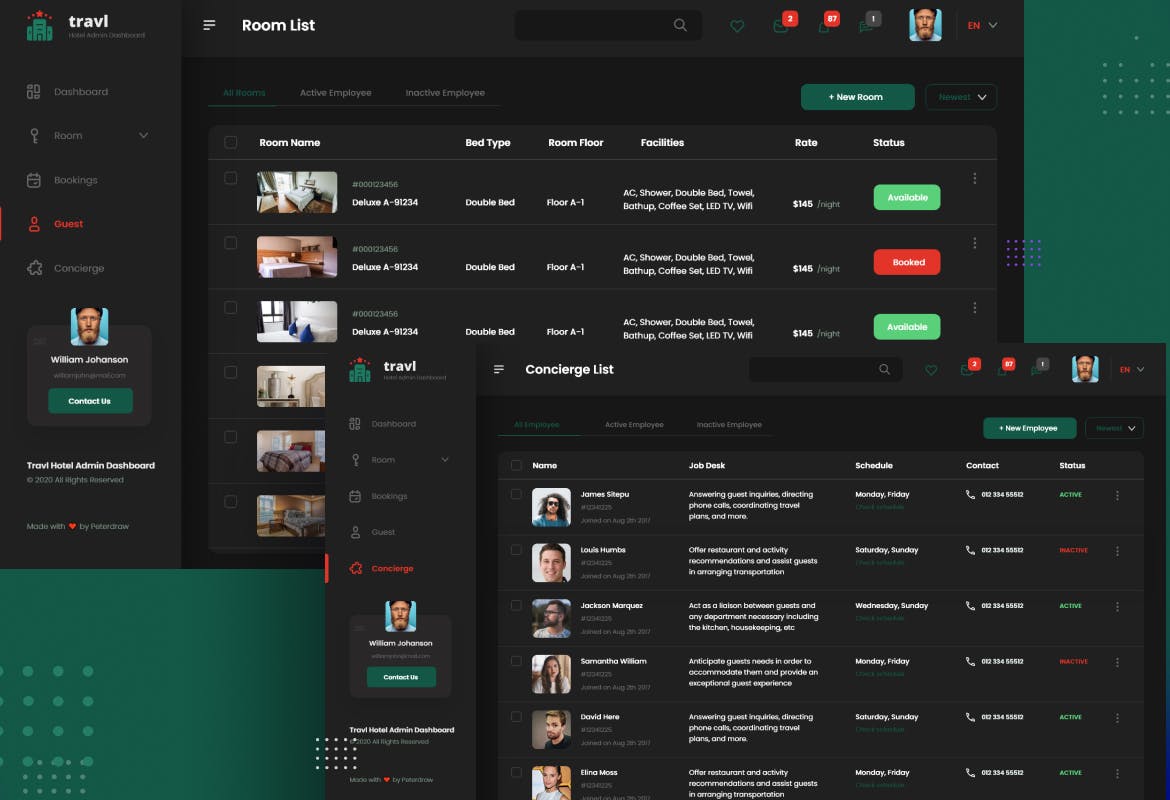The width and height of the screenshot is (1170, 800).
Task: Click Contact Us in Room List sidebar
Action: (x=90, y=401)
